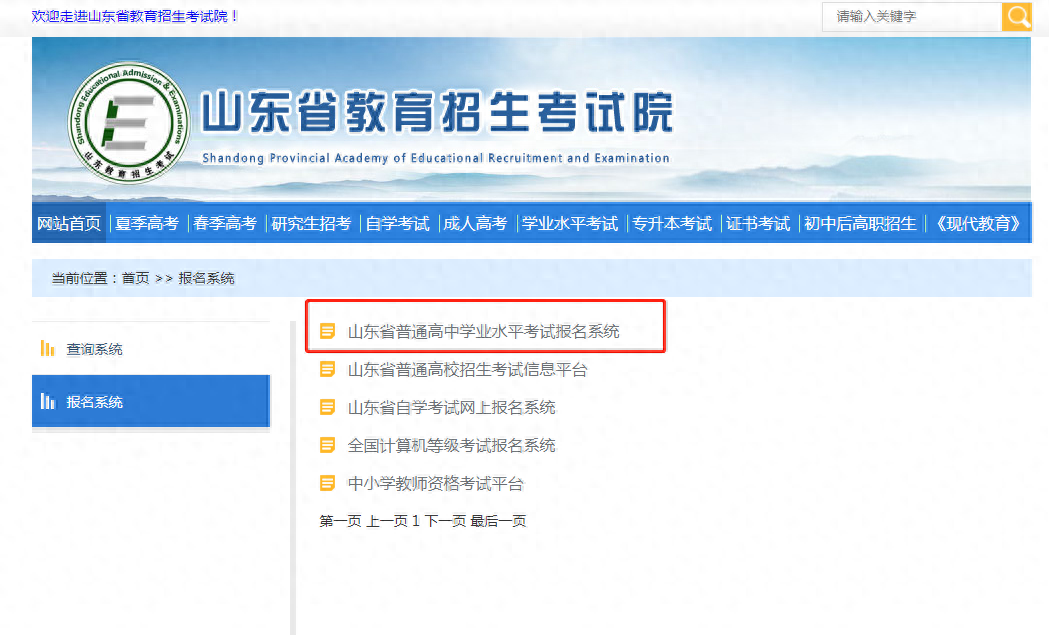The image size is (1049, 635).
Task: Select 研究生招考 in the navigation bar
Action: pos(311,224)
